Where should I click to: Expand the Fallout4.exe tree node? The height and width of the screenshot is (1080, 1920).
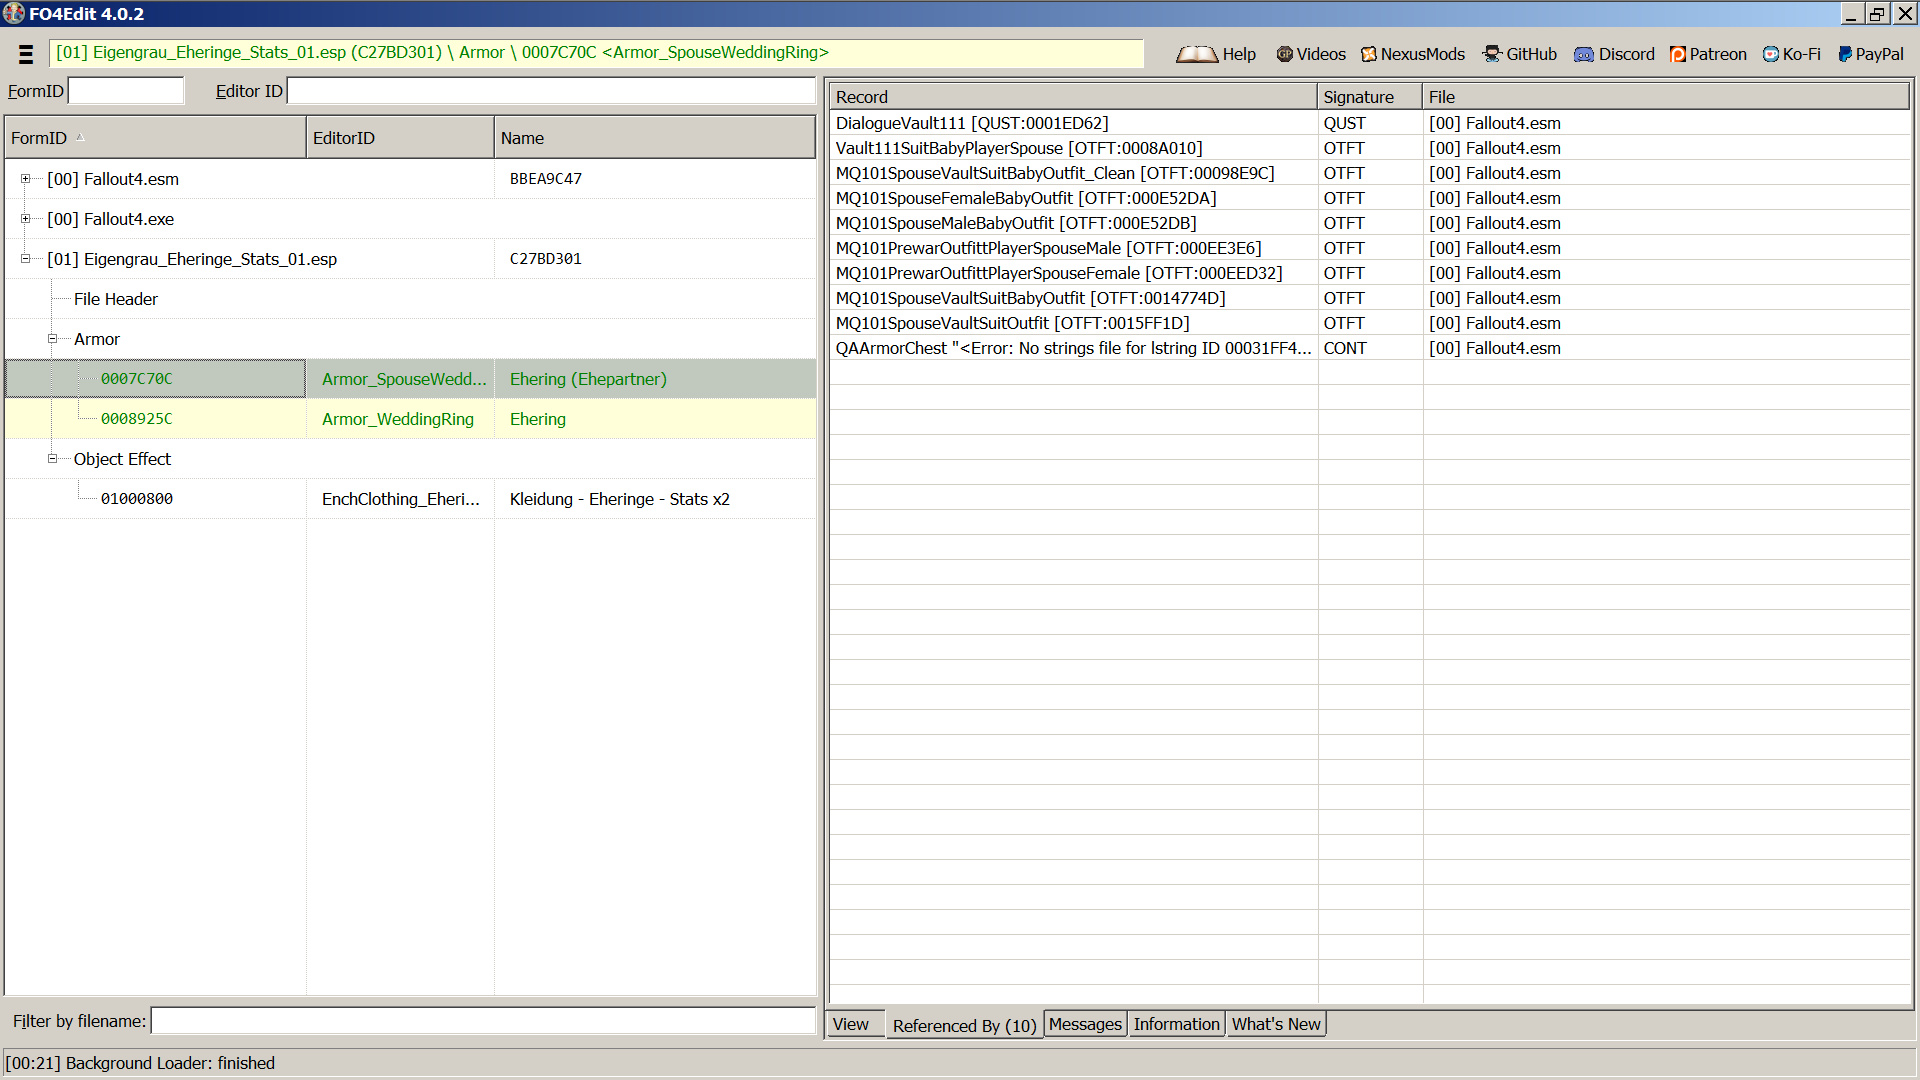[25, 219]
